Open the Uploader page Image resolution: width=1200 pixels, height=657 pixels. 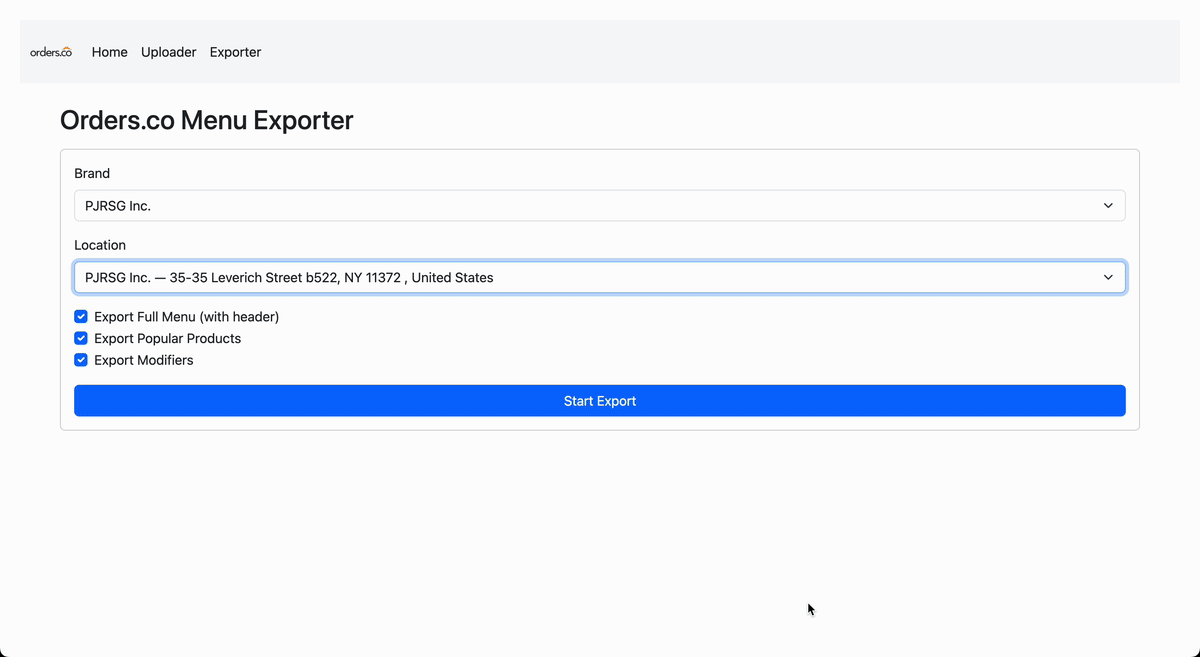point(168,52)
